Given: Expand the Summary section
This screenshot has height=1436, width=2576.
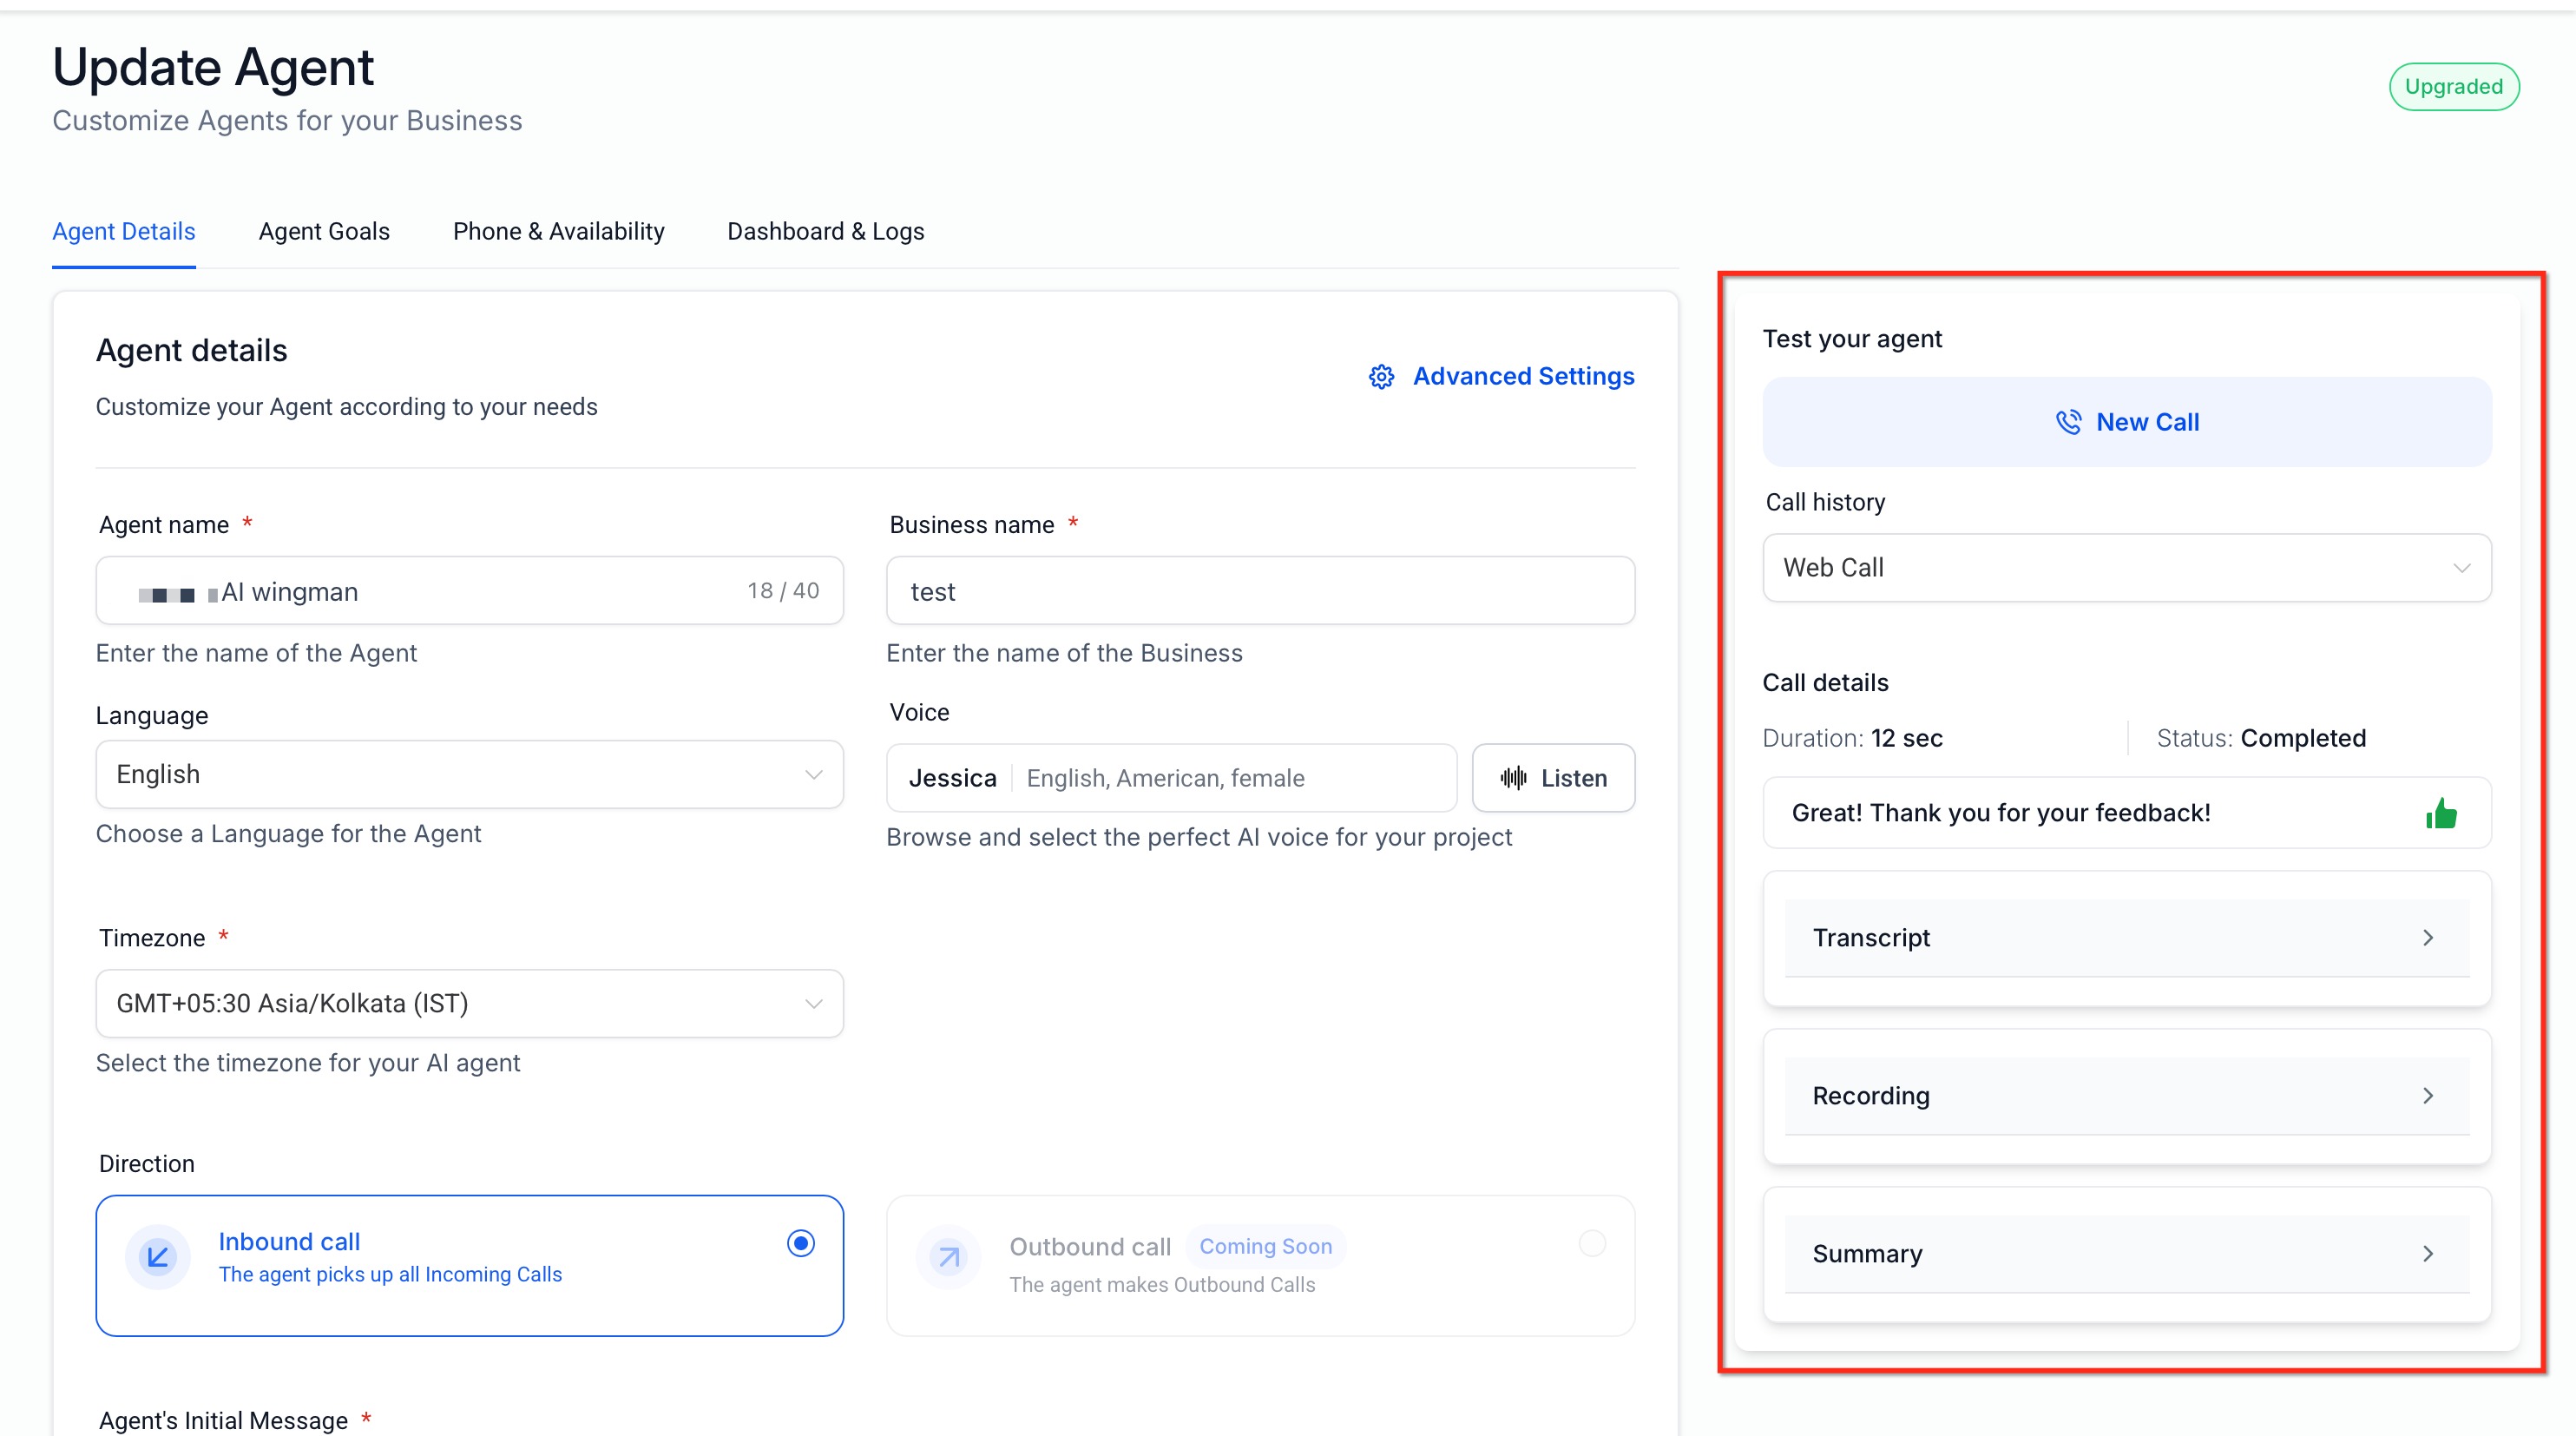Looking at the screenshot, I should pyautogui.click(x=2126, y=1254).
